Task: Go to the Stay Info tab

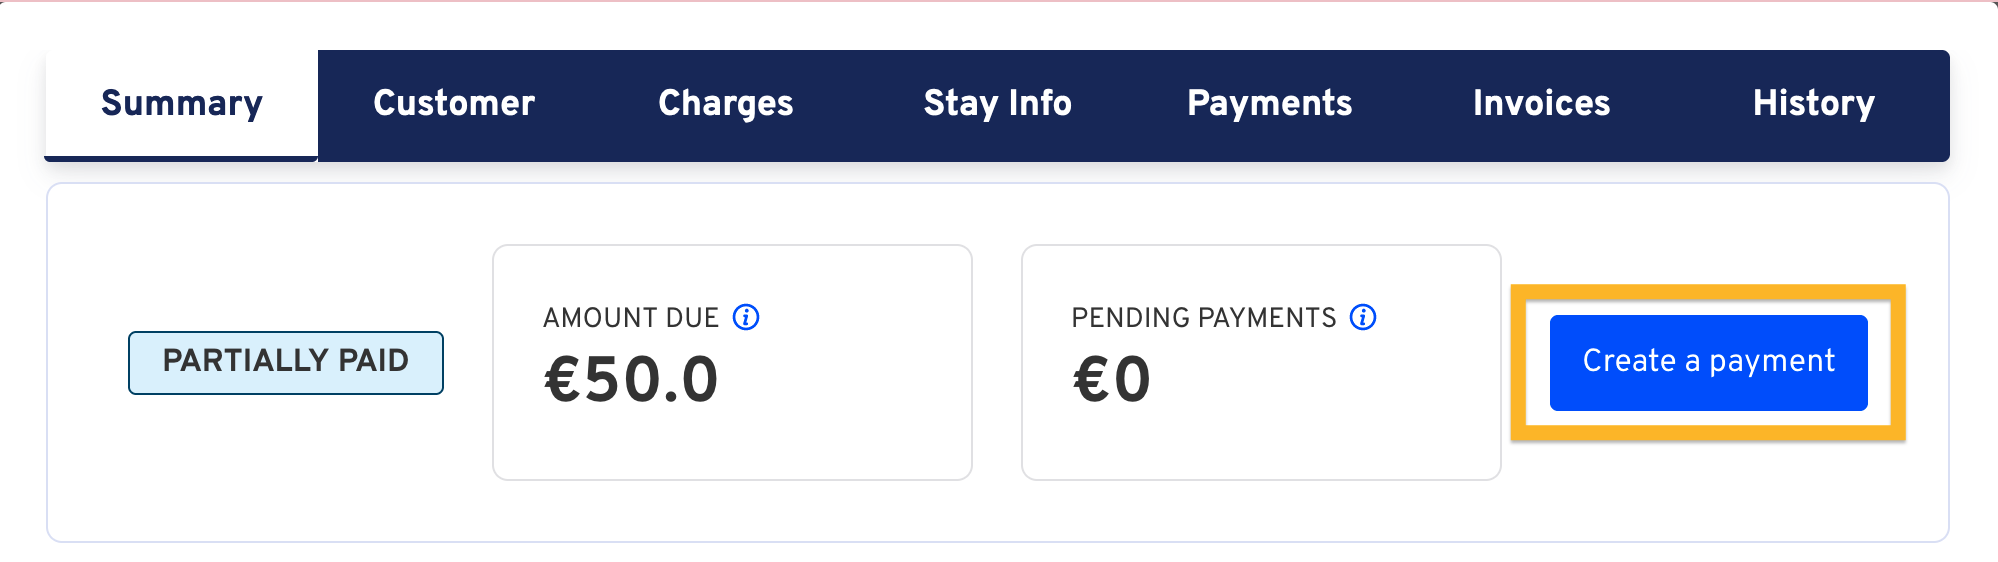Action: pos(998,104)
